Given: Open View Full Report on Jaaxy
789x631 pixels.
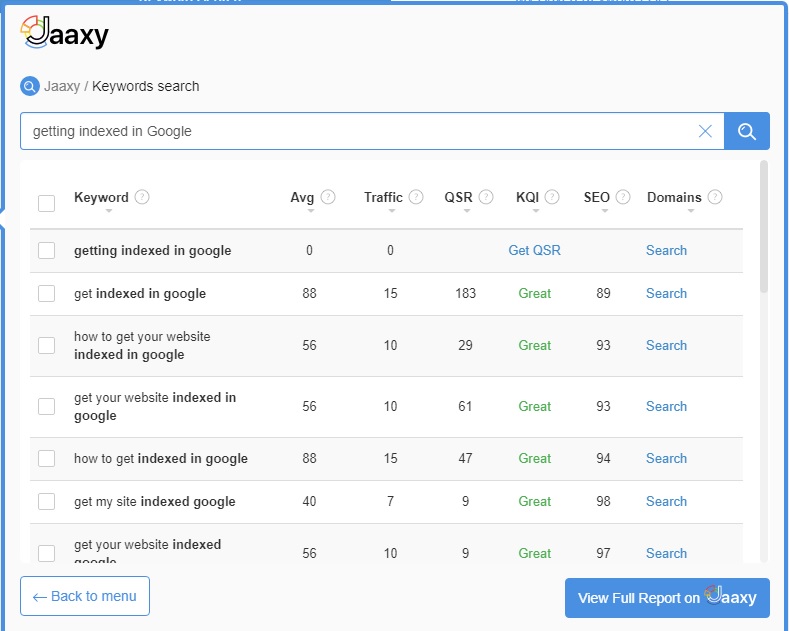Looking at the screenshot, I should (x=667, y=598).
